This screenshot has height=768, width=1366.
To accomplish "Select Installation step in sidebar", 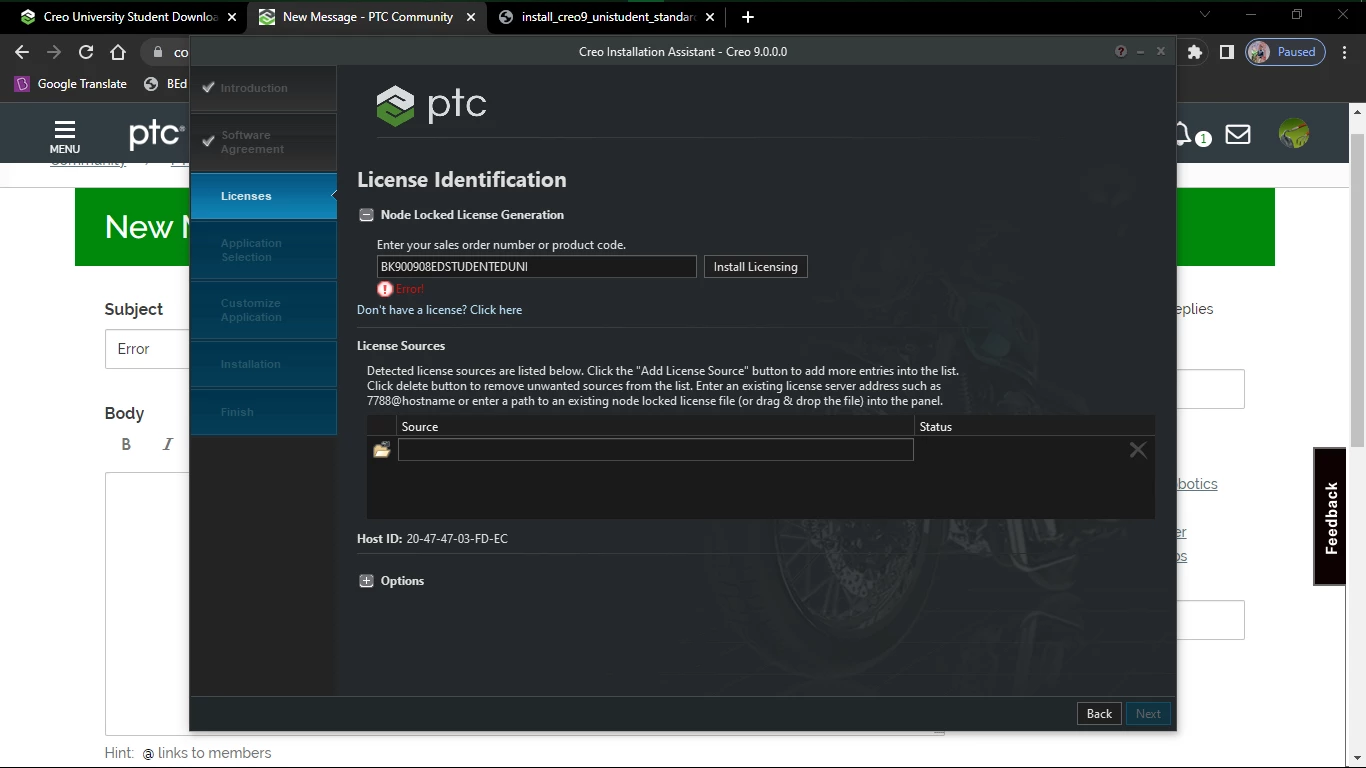I will click(264, 364).
